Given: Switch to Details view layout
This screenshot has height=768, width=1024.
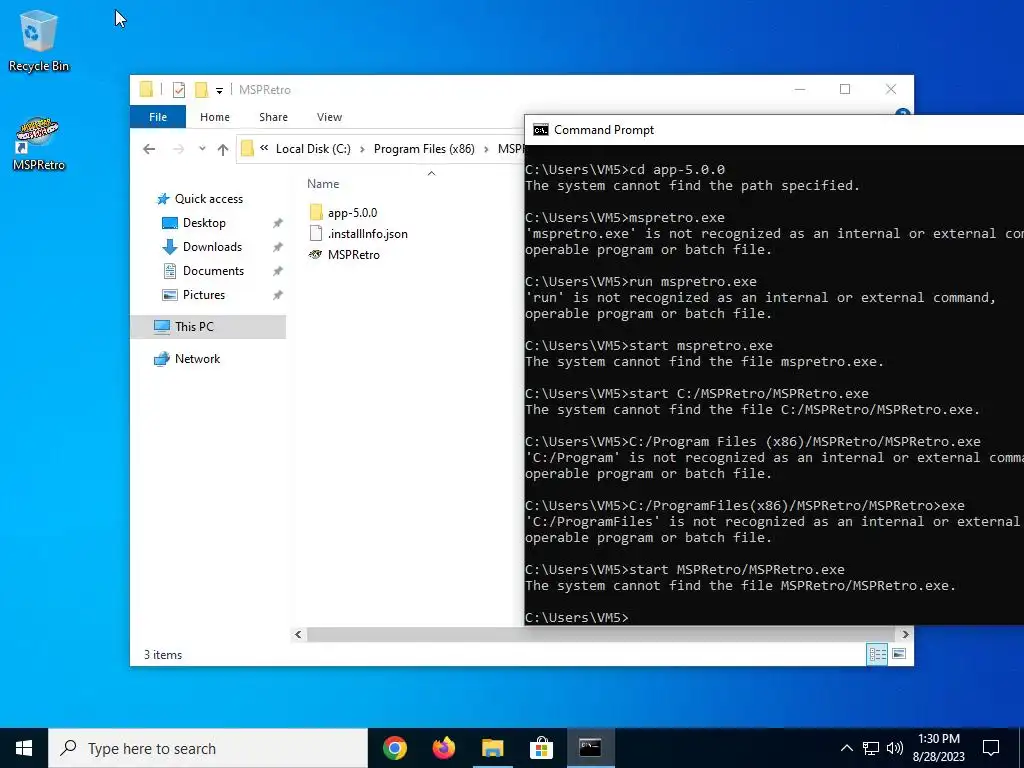Looking at the screenshot, I should (877, 654).
